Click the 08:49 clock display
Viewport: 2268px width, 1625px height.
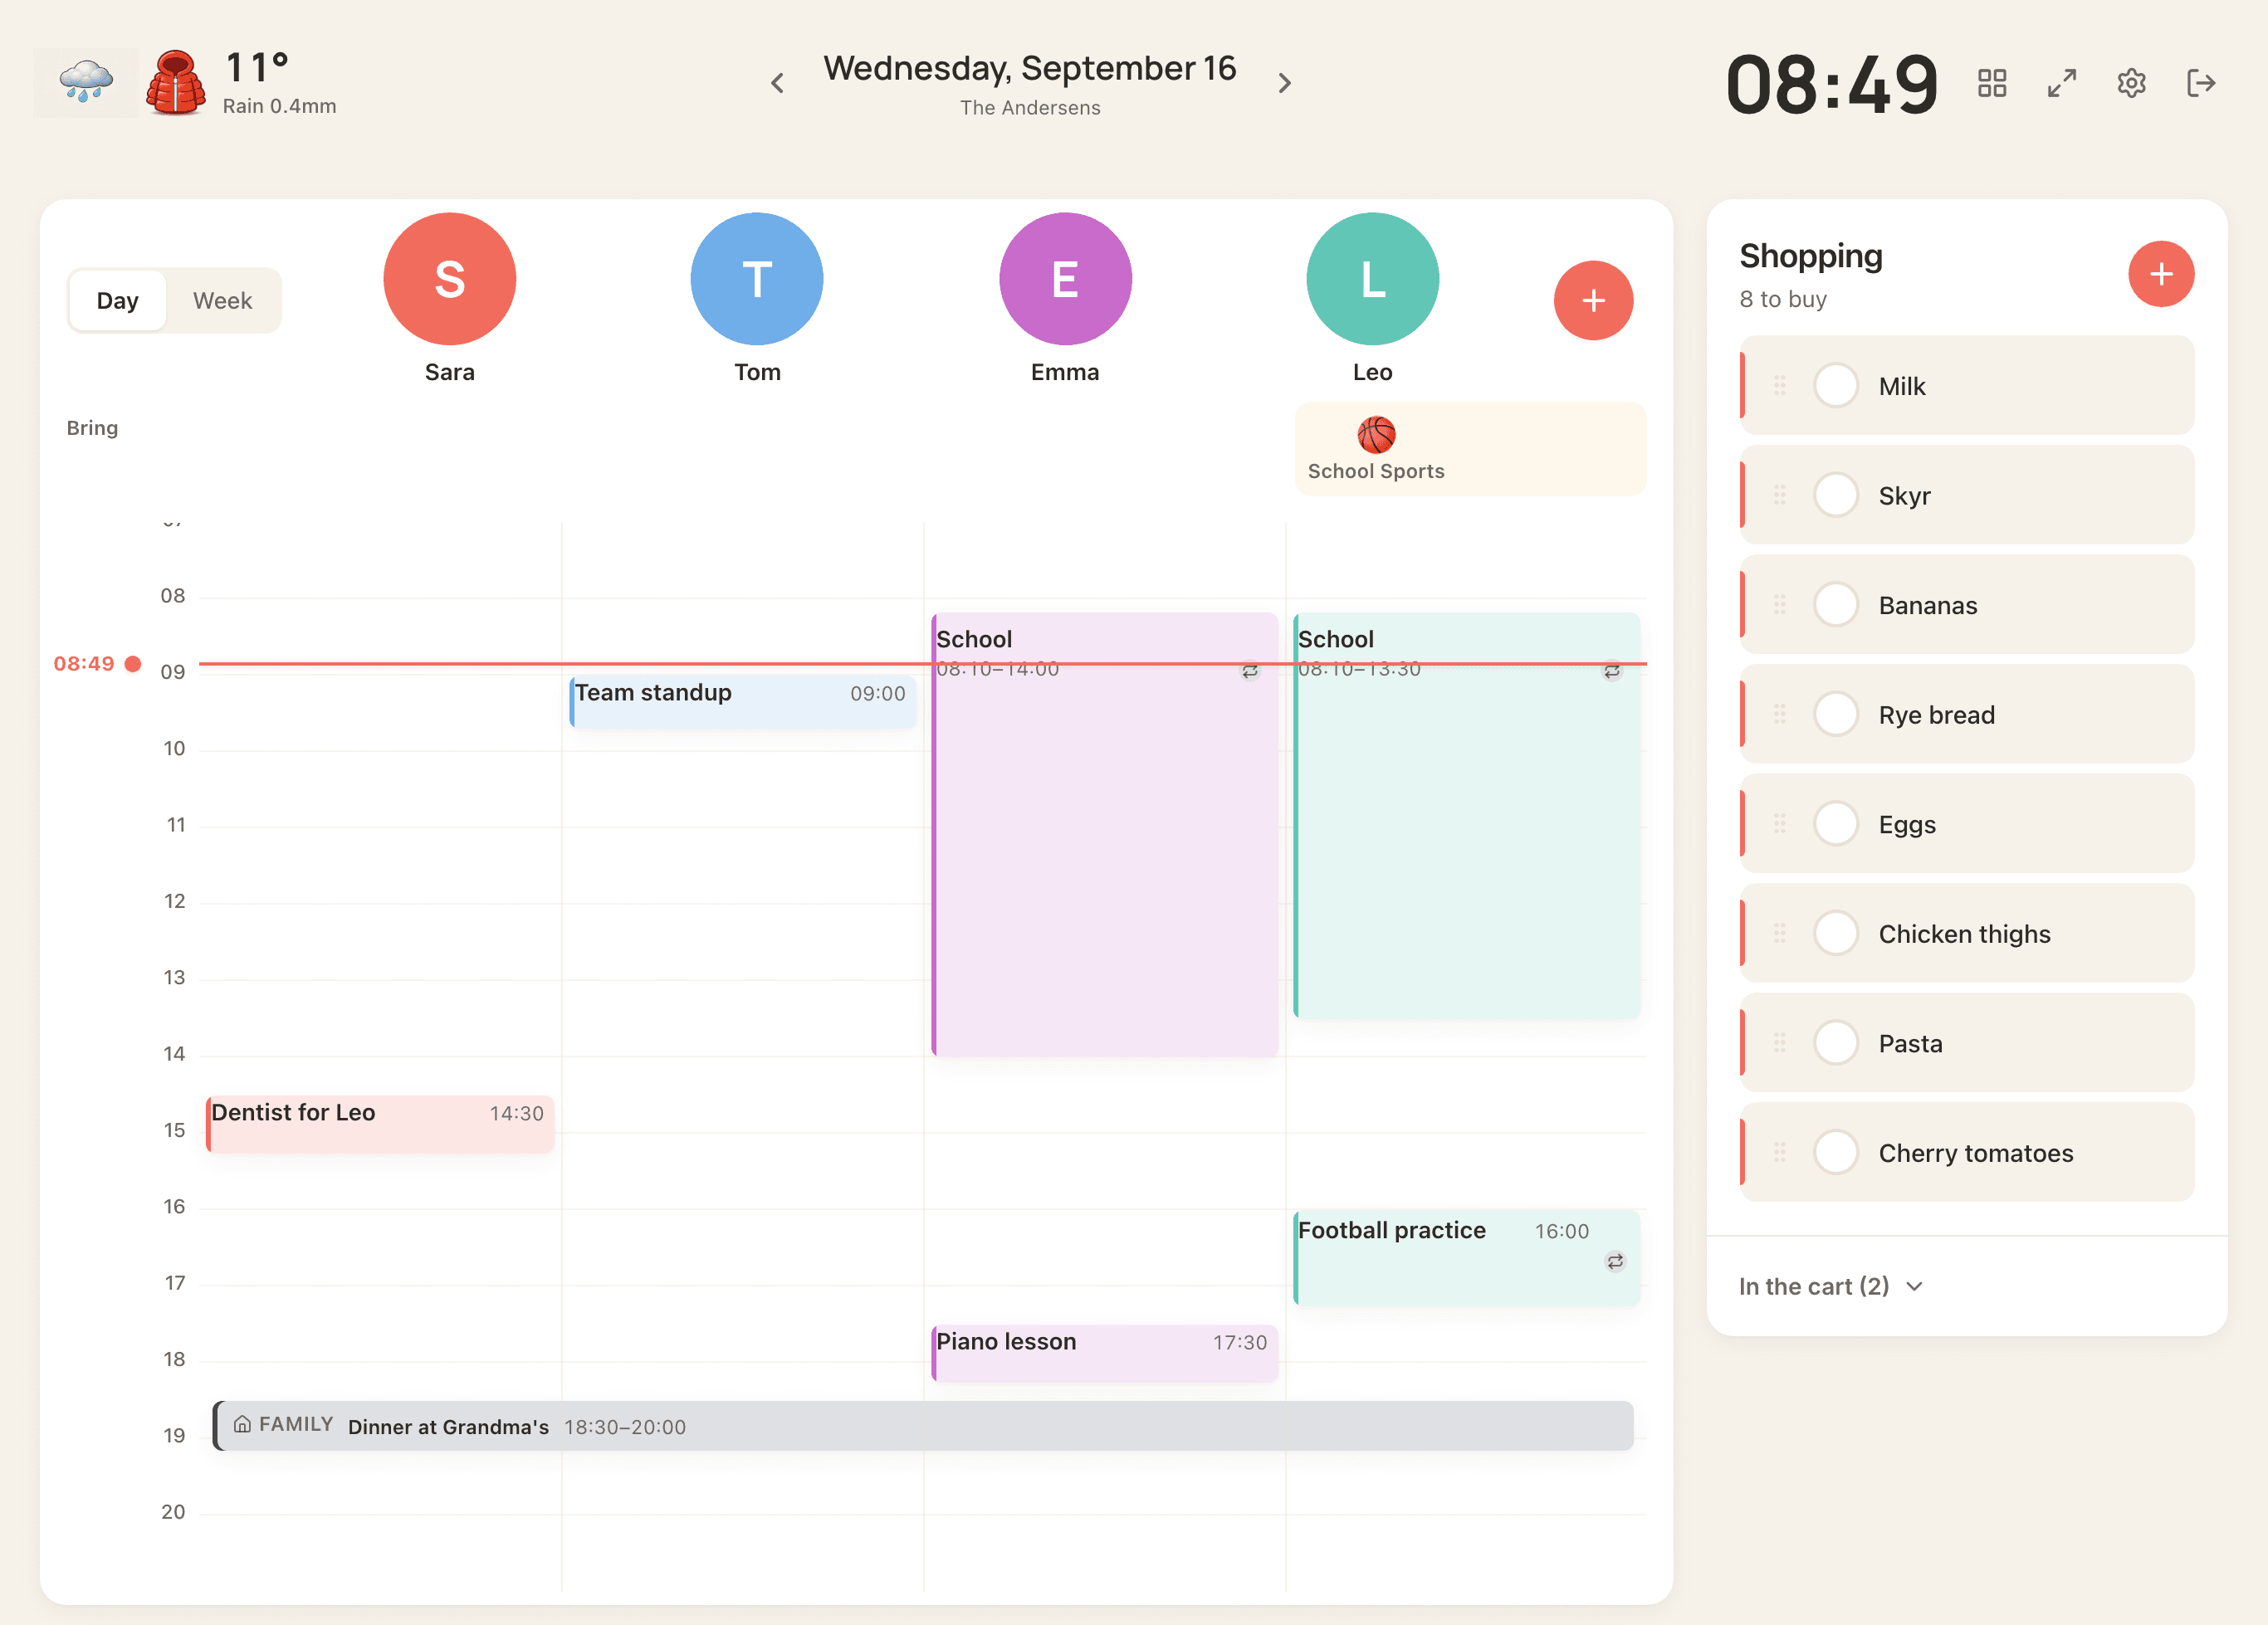pos(1832,84)
